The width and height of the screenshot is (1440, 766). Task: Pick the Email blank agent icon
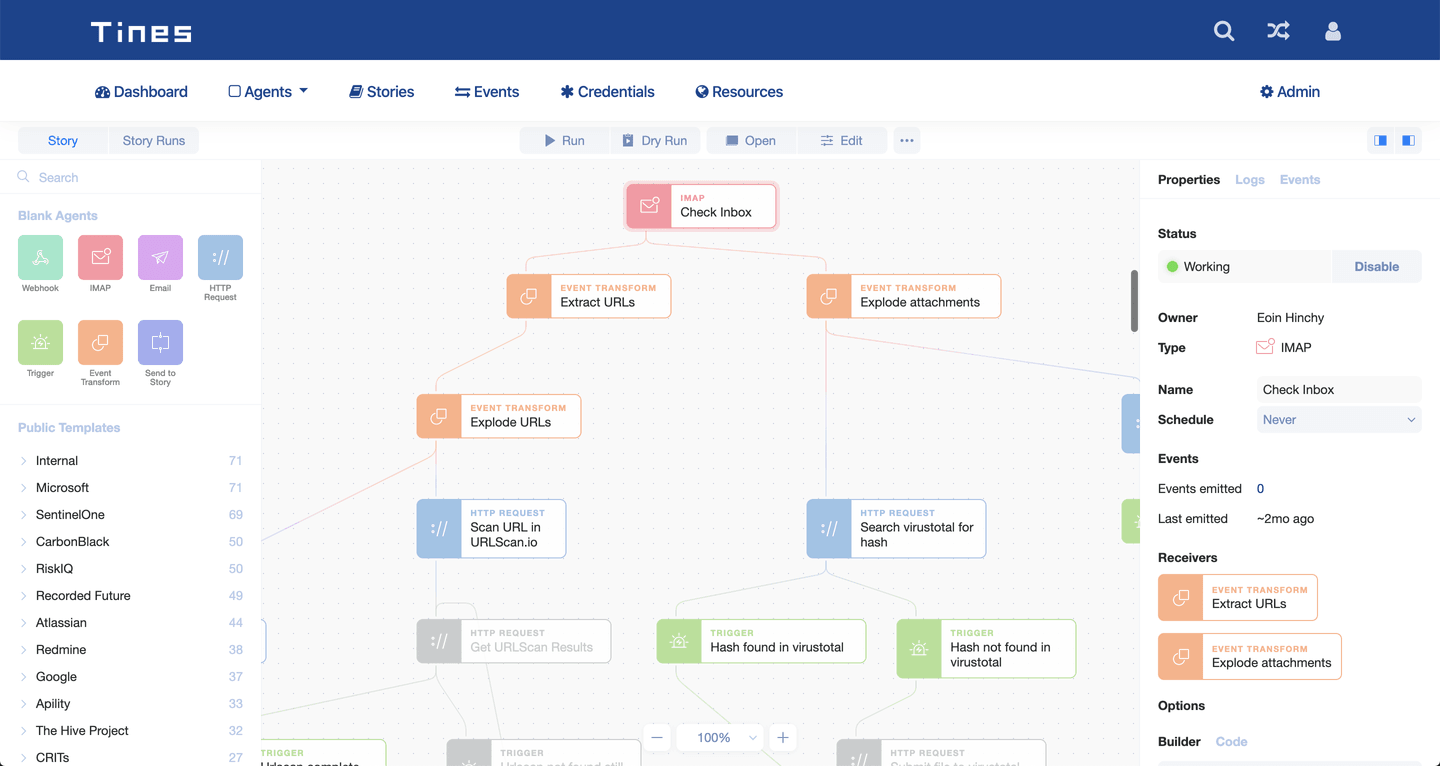click(x=160, y=258)
